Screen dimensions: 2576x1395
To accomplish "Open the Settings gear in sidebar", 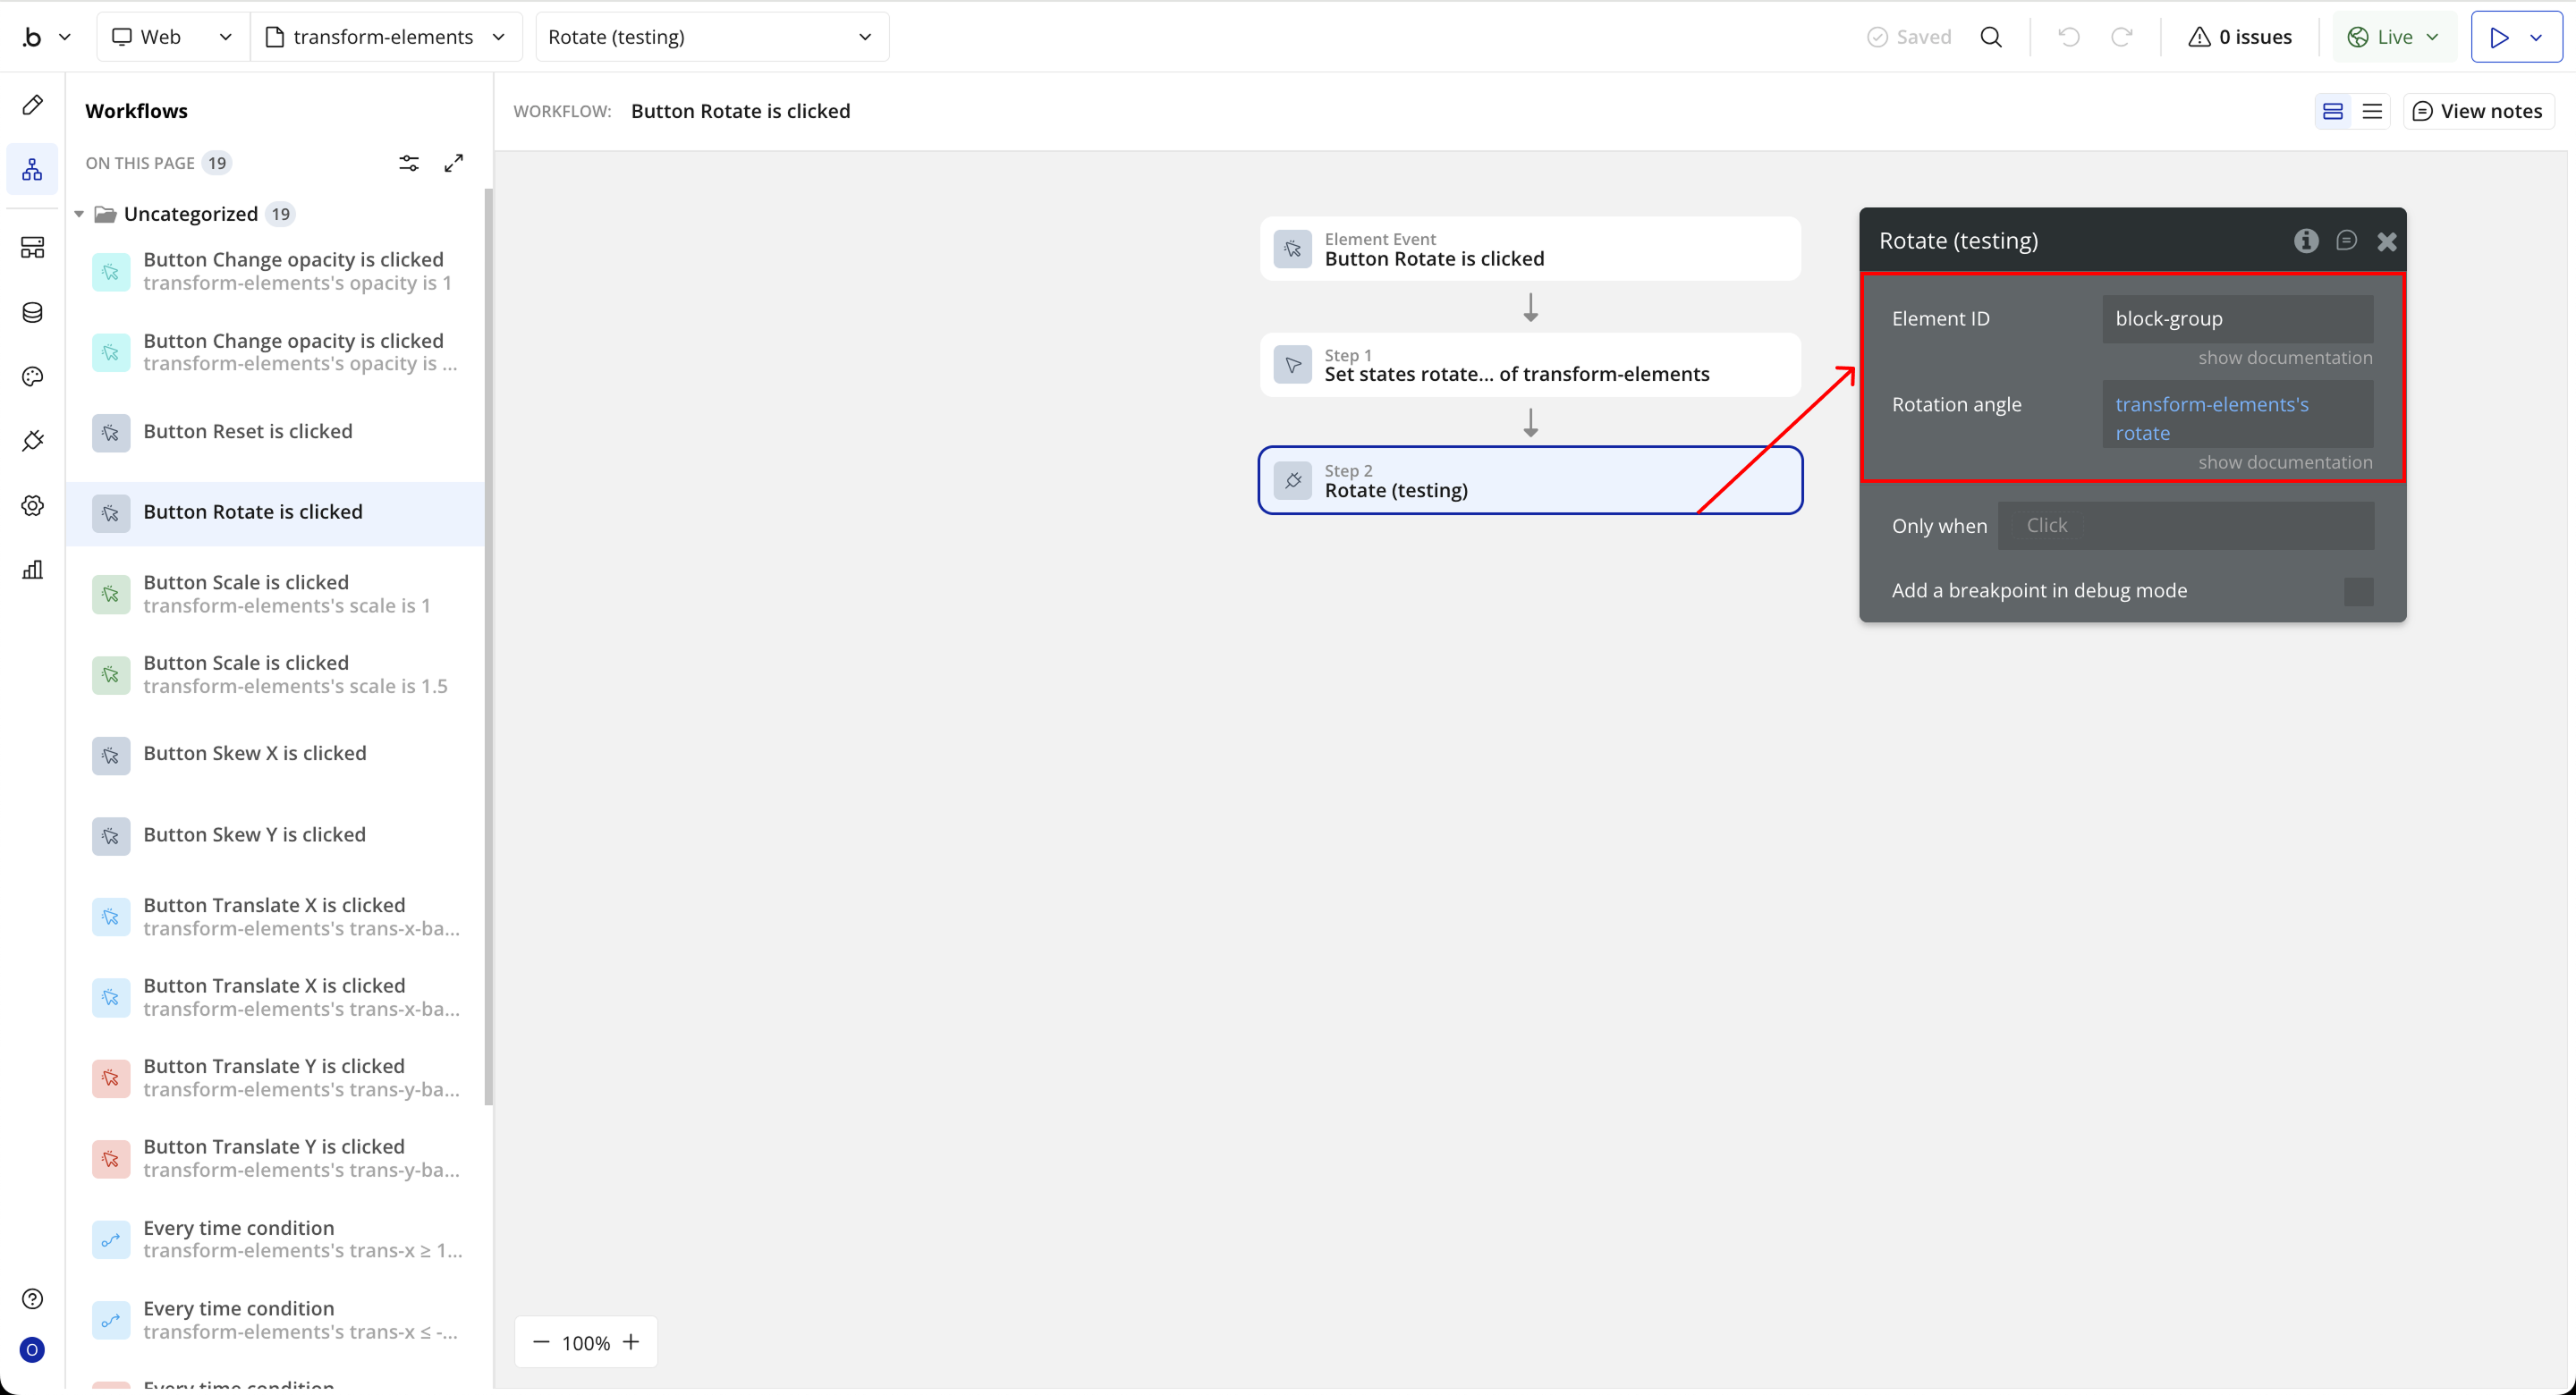I will pos(32,505).
